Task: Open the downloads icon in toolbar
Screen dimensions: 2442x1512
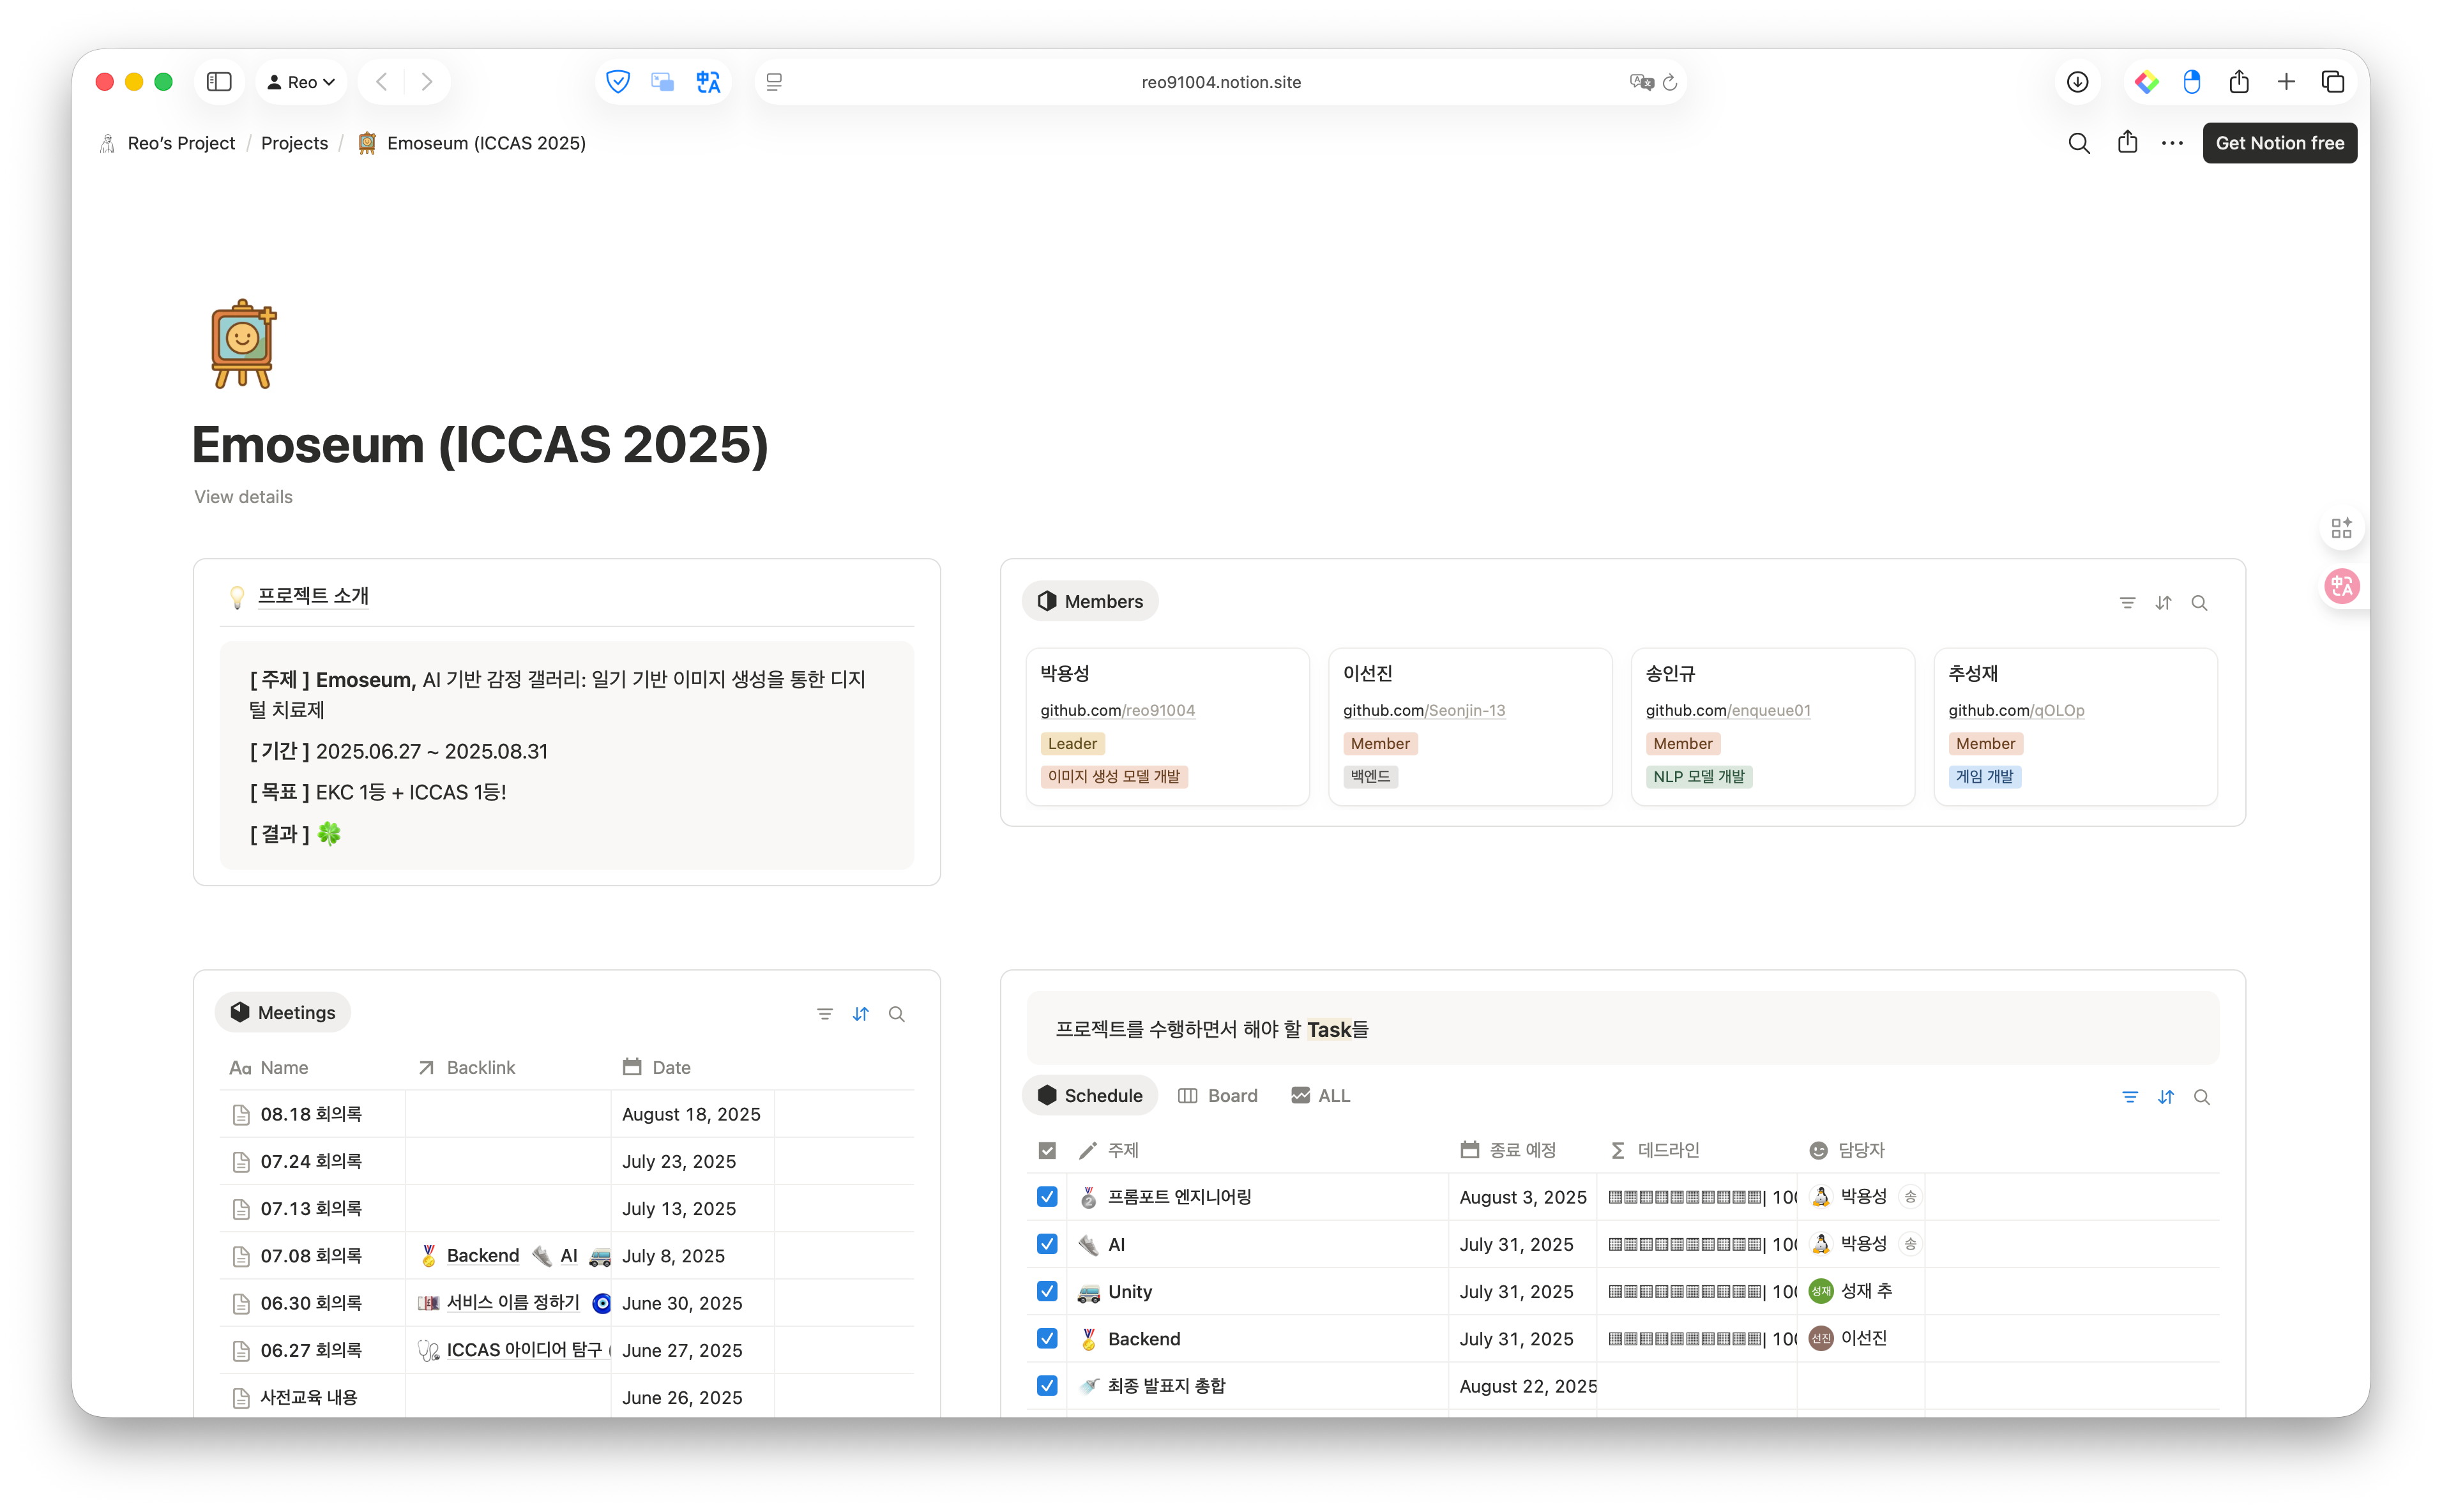Action: pyautogui.click(x=2077, y=82)
